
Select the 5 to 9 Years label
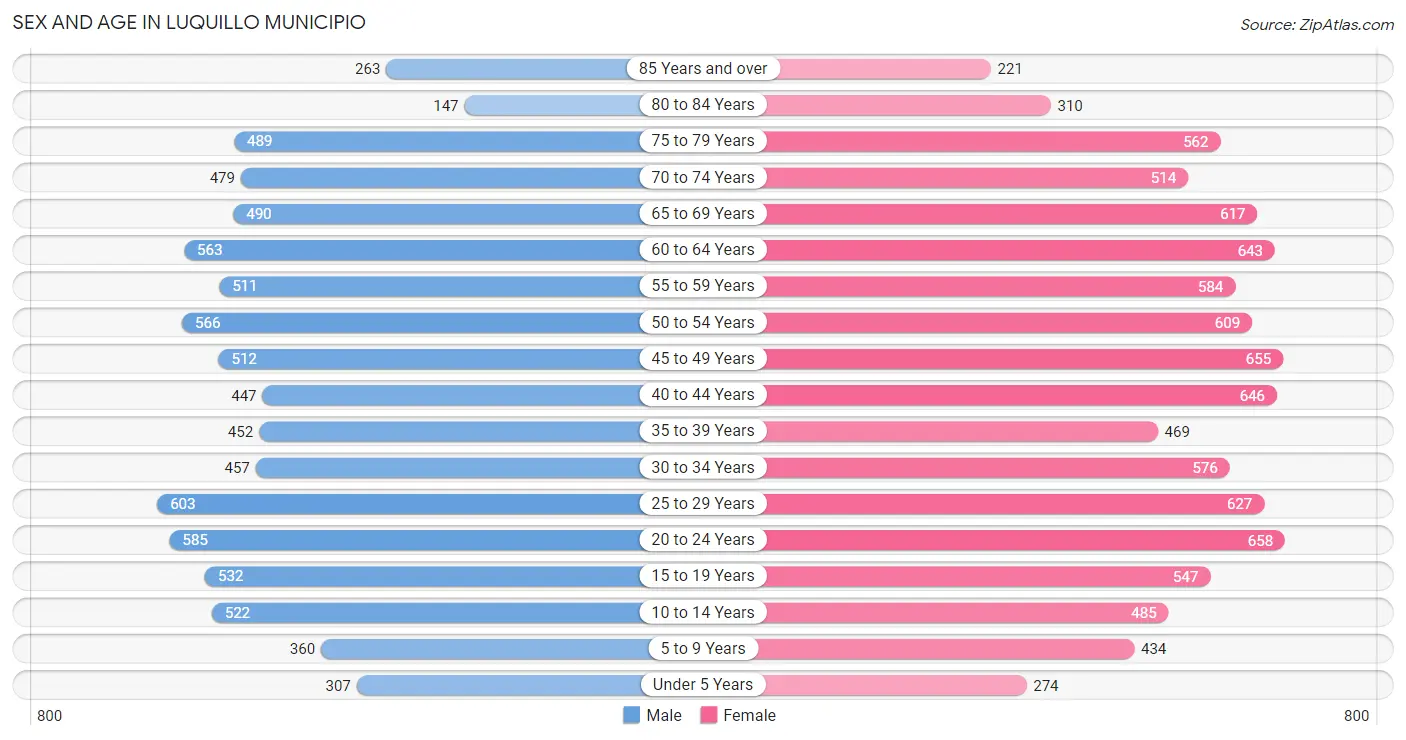coord(703,648)
